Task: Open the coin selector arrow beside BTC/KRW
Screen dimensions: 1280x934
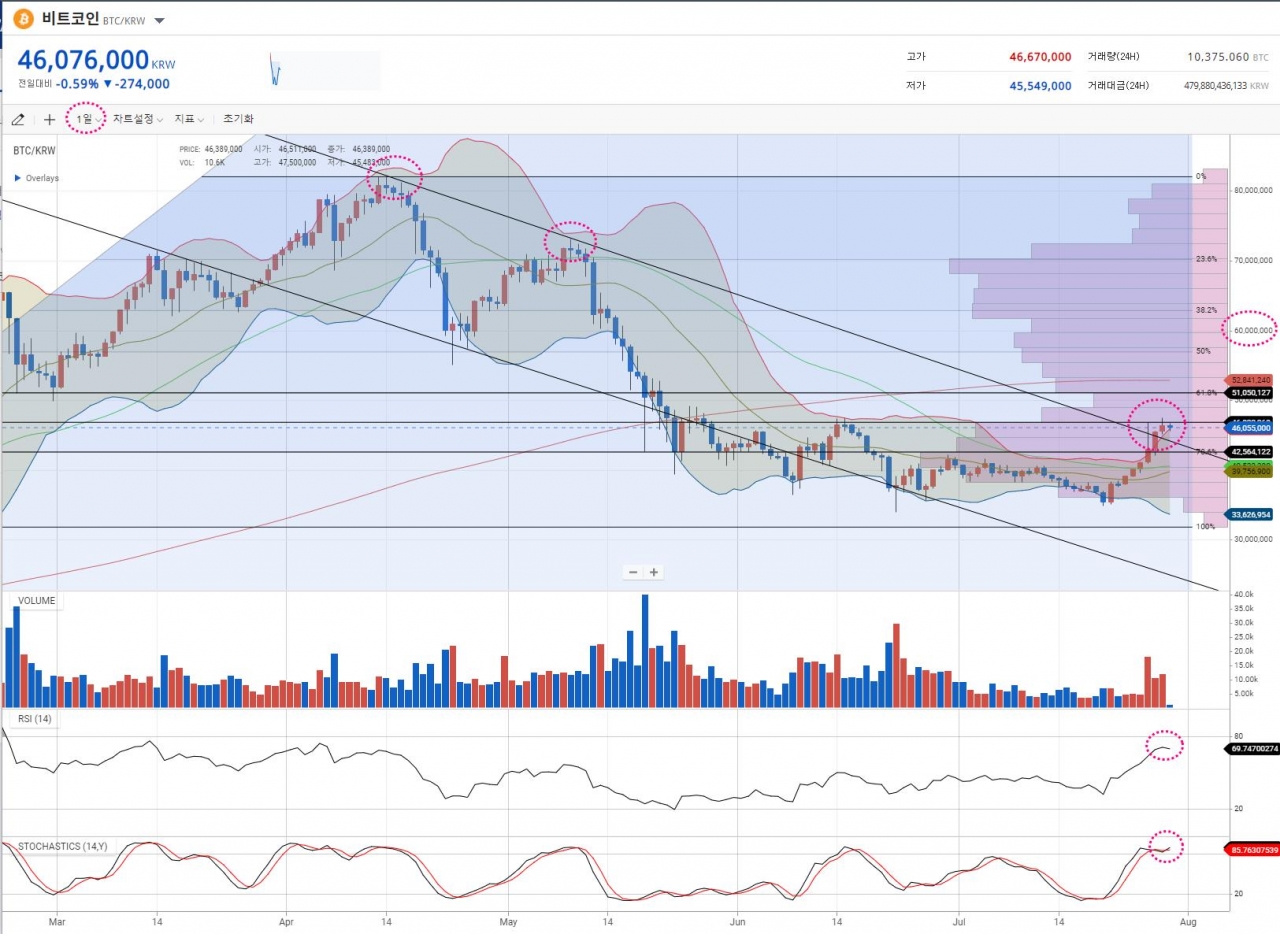Action: click(160, 20)
